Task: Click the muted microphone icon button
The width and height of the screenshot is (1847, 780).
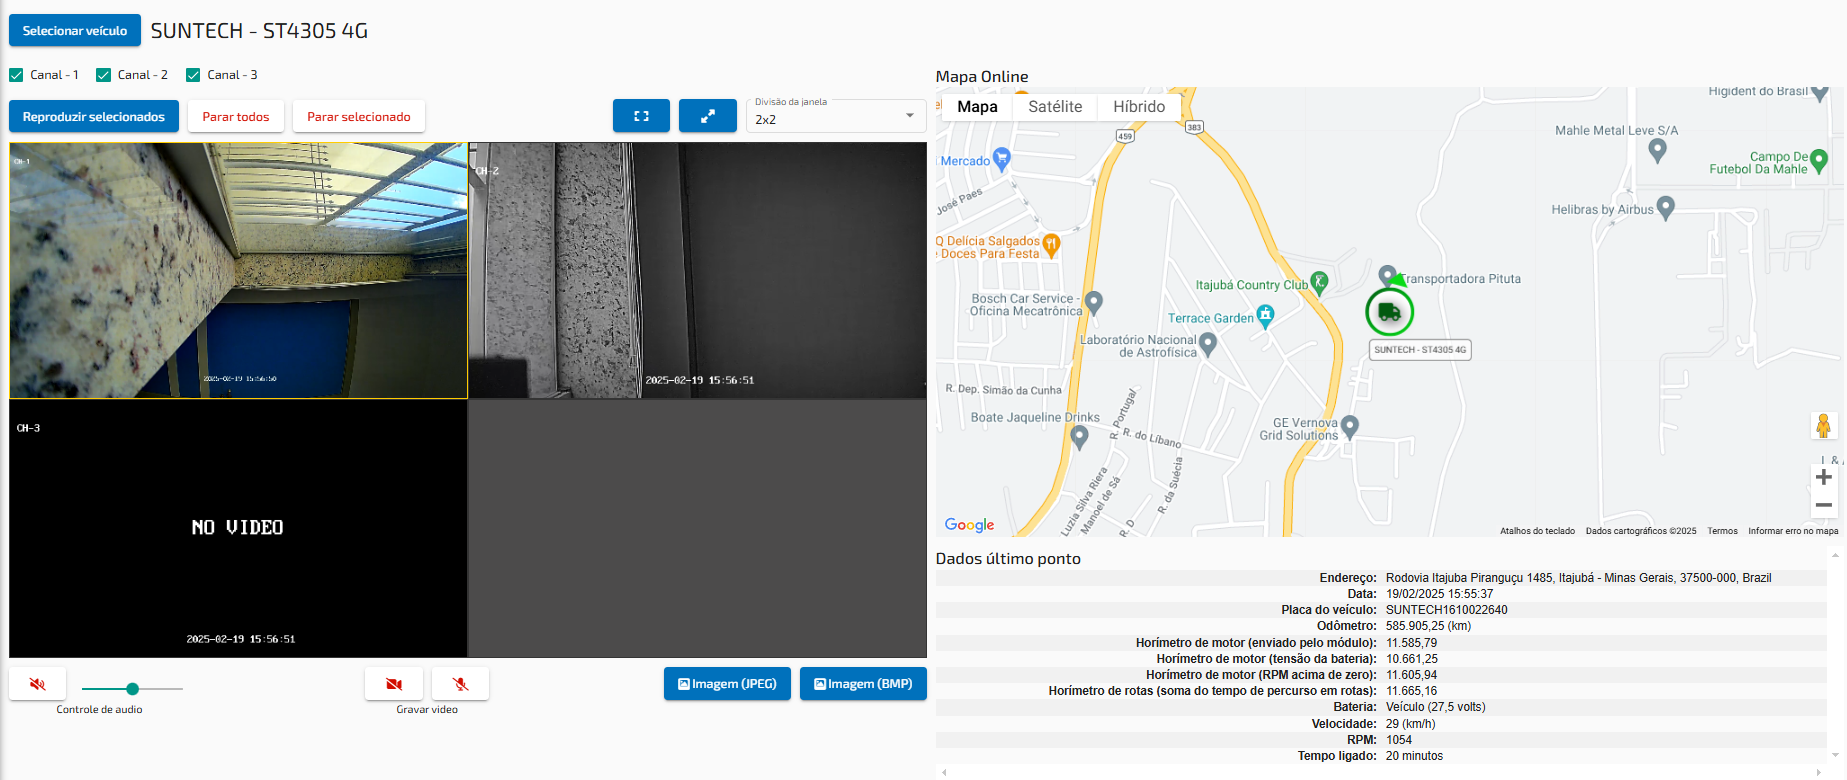Action: click(460, 684)
